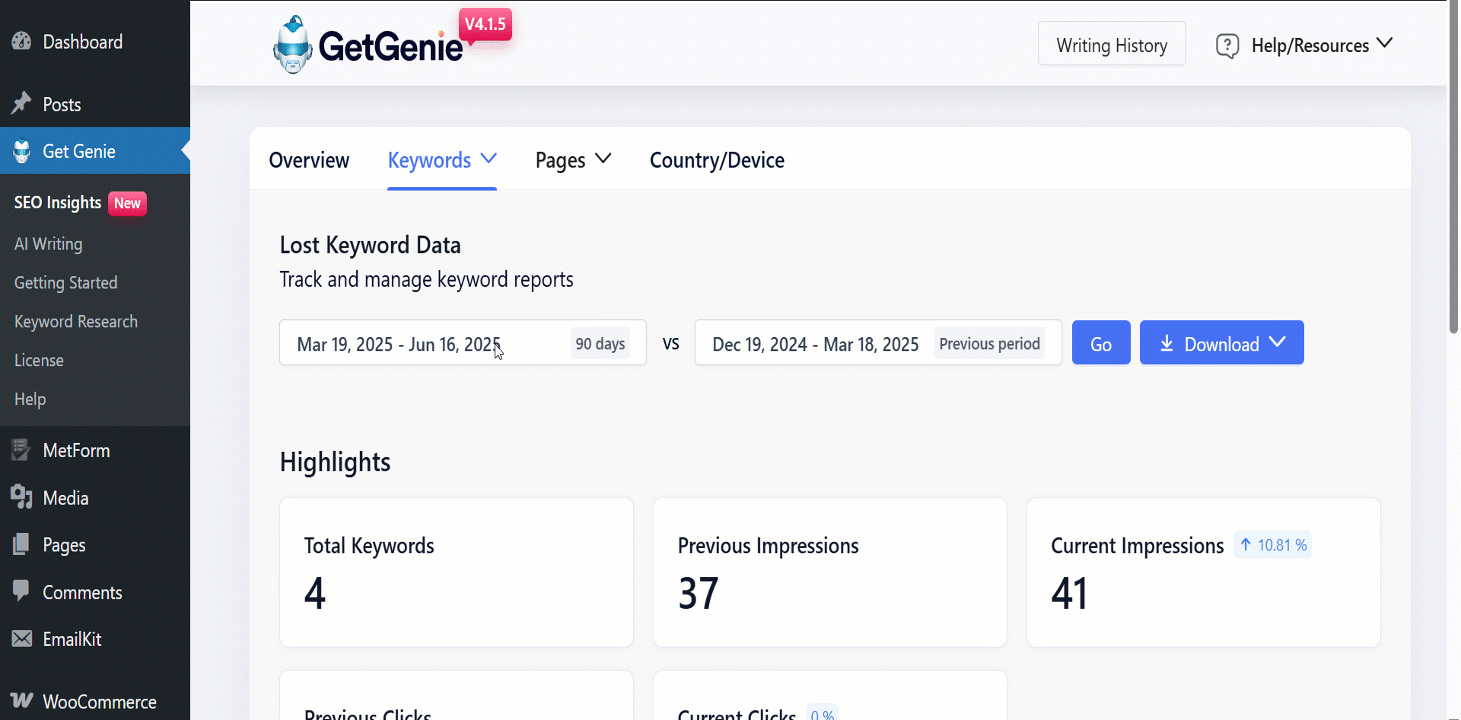Open the WooCommerce menu link
Image resolution: width=1461 pixels, height=720 pixels.
(100, 702)
